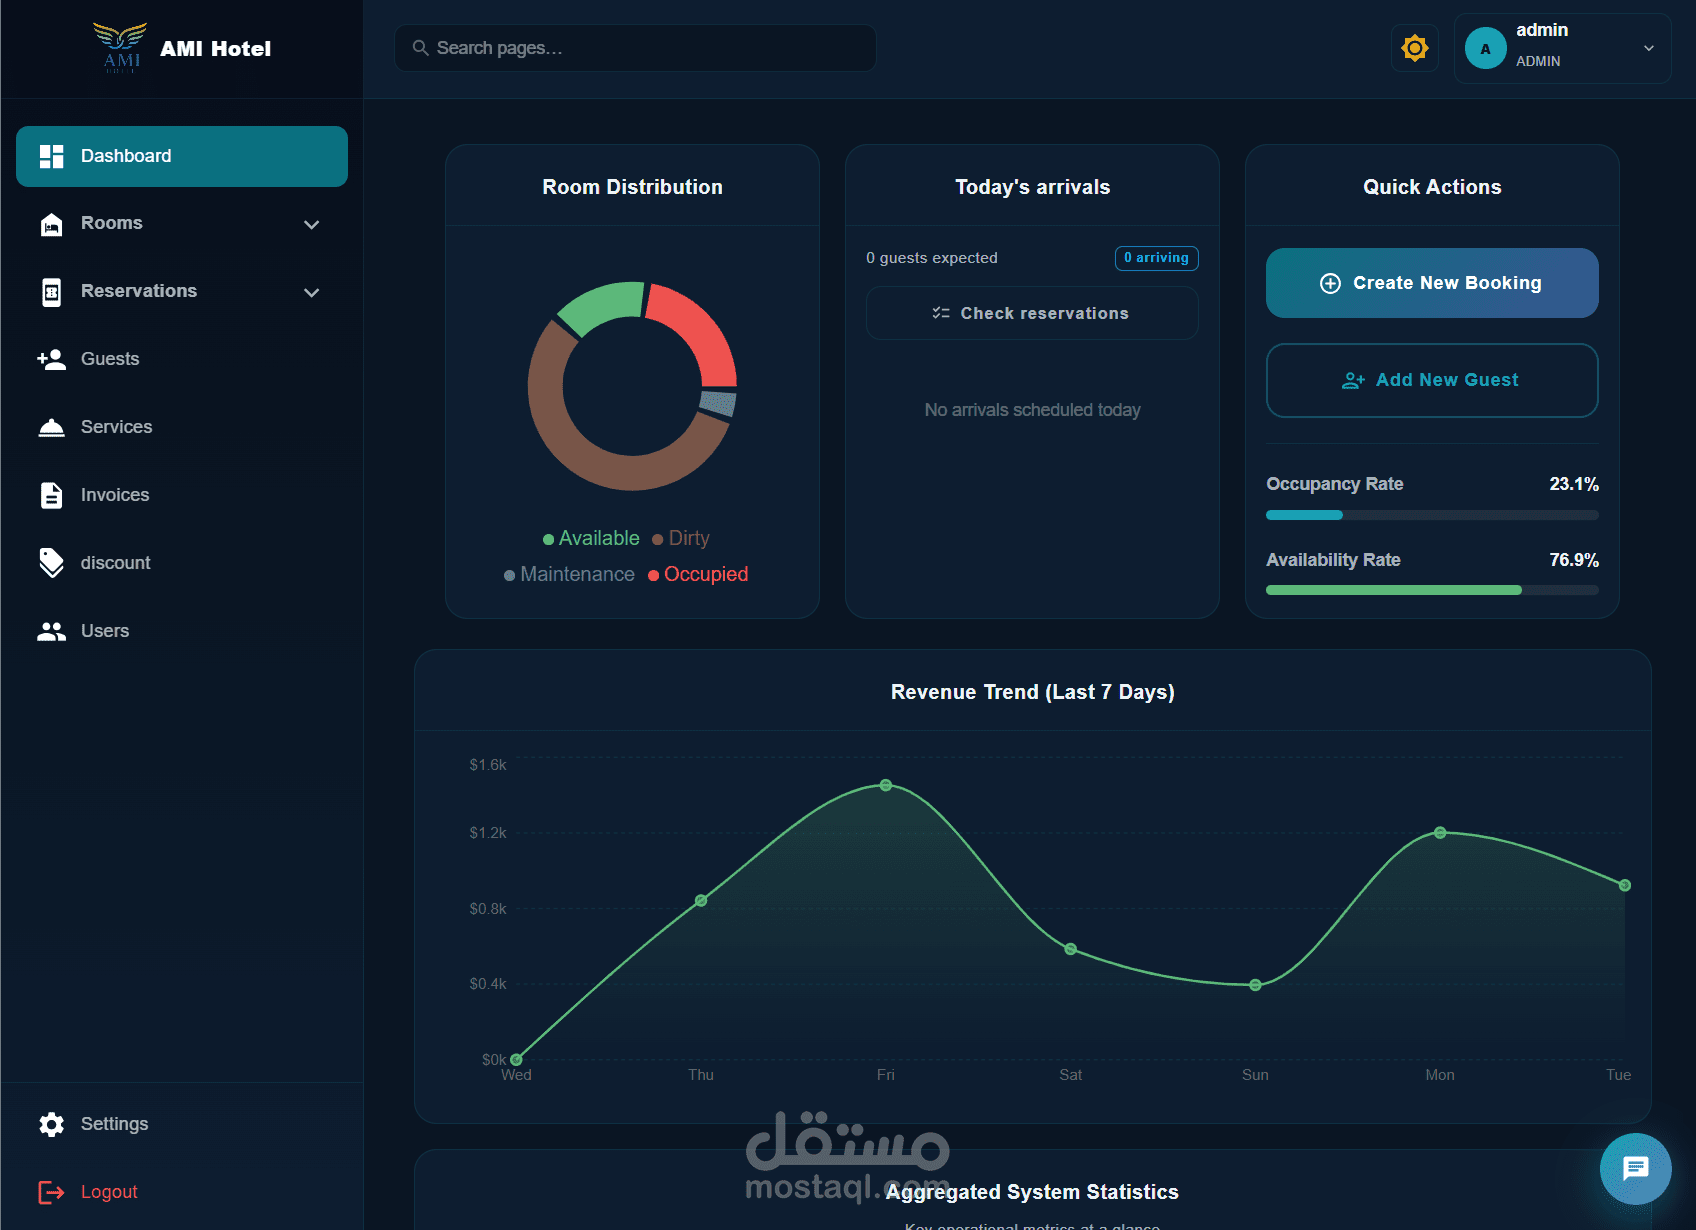Open the Guests menu item
The height and width of the screenshot is (1230, 1696).
182,359
